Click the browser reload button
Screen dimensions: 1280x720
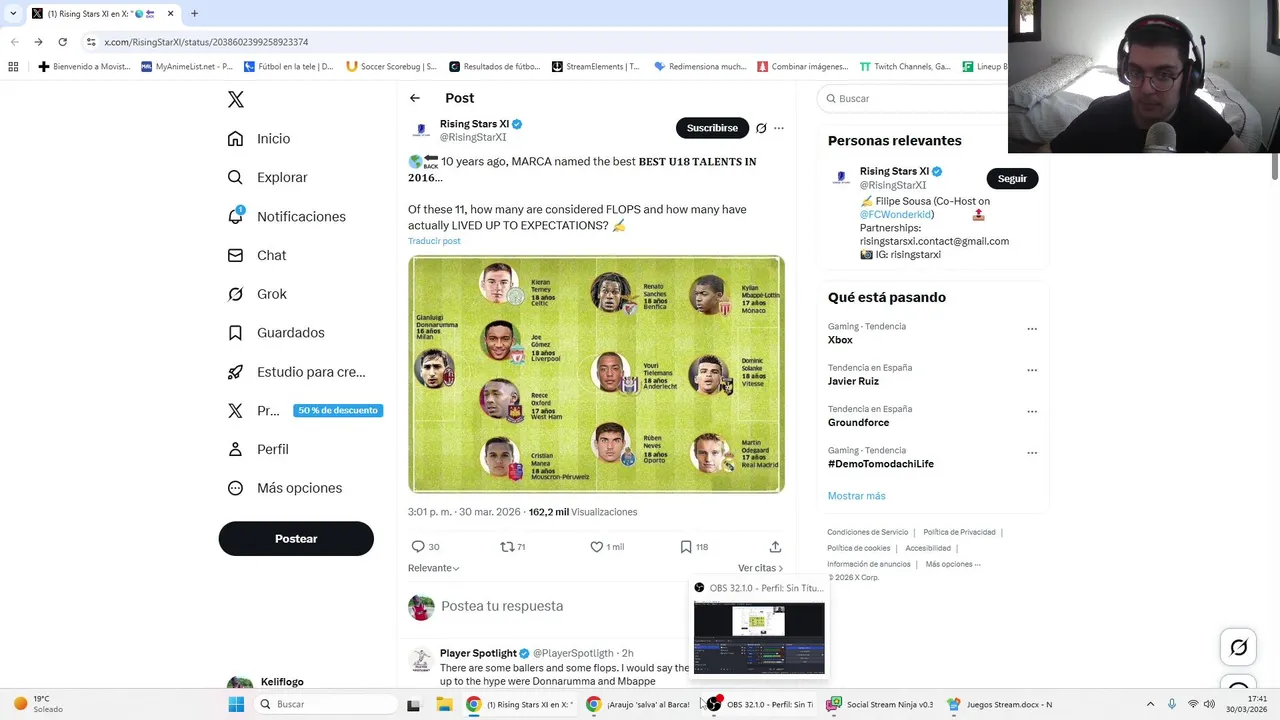point(62,42)
